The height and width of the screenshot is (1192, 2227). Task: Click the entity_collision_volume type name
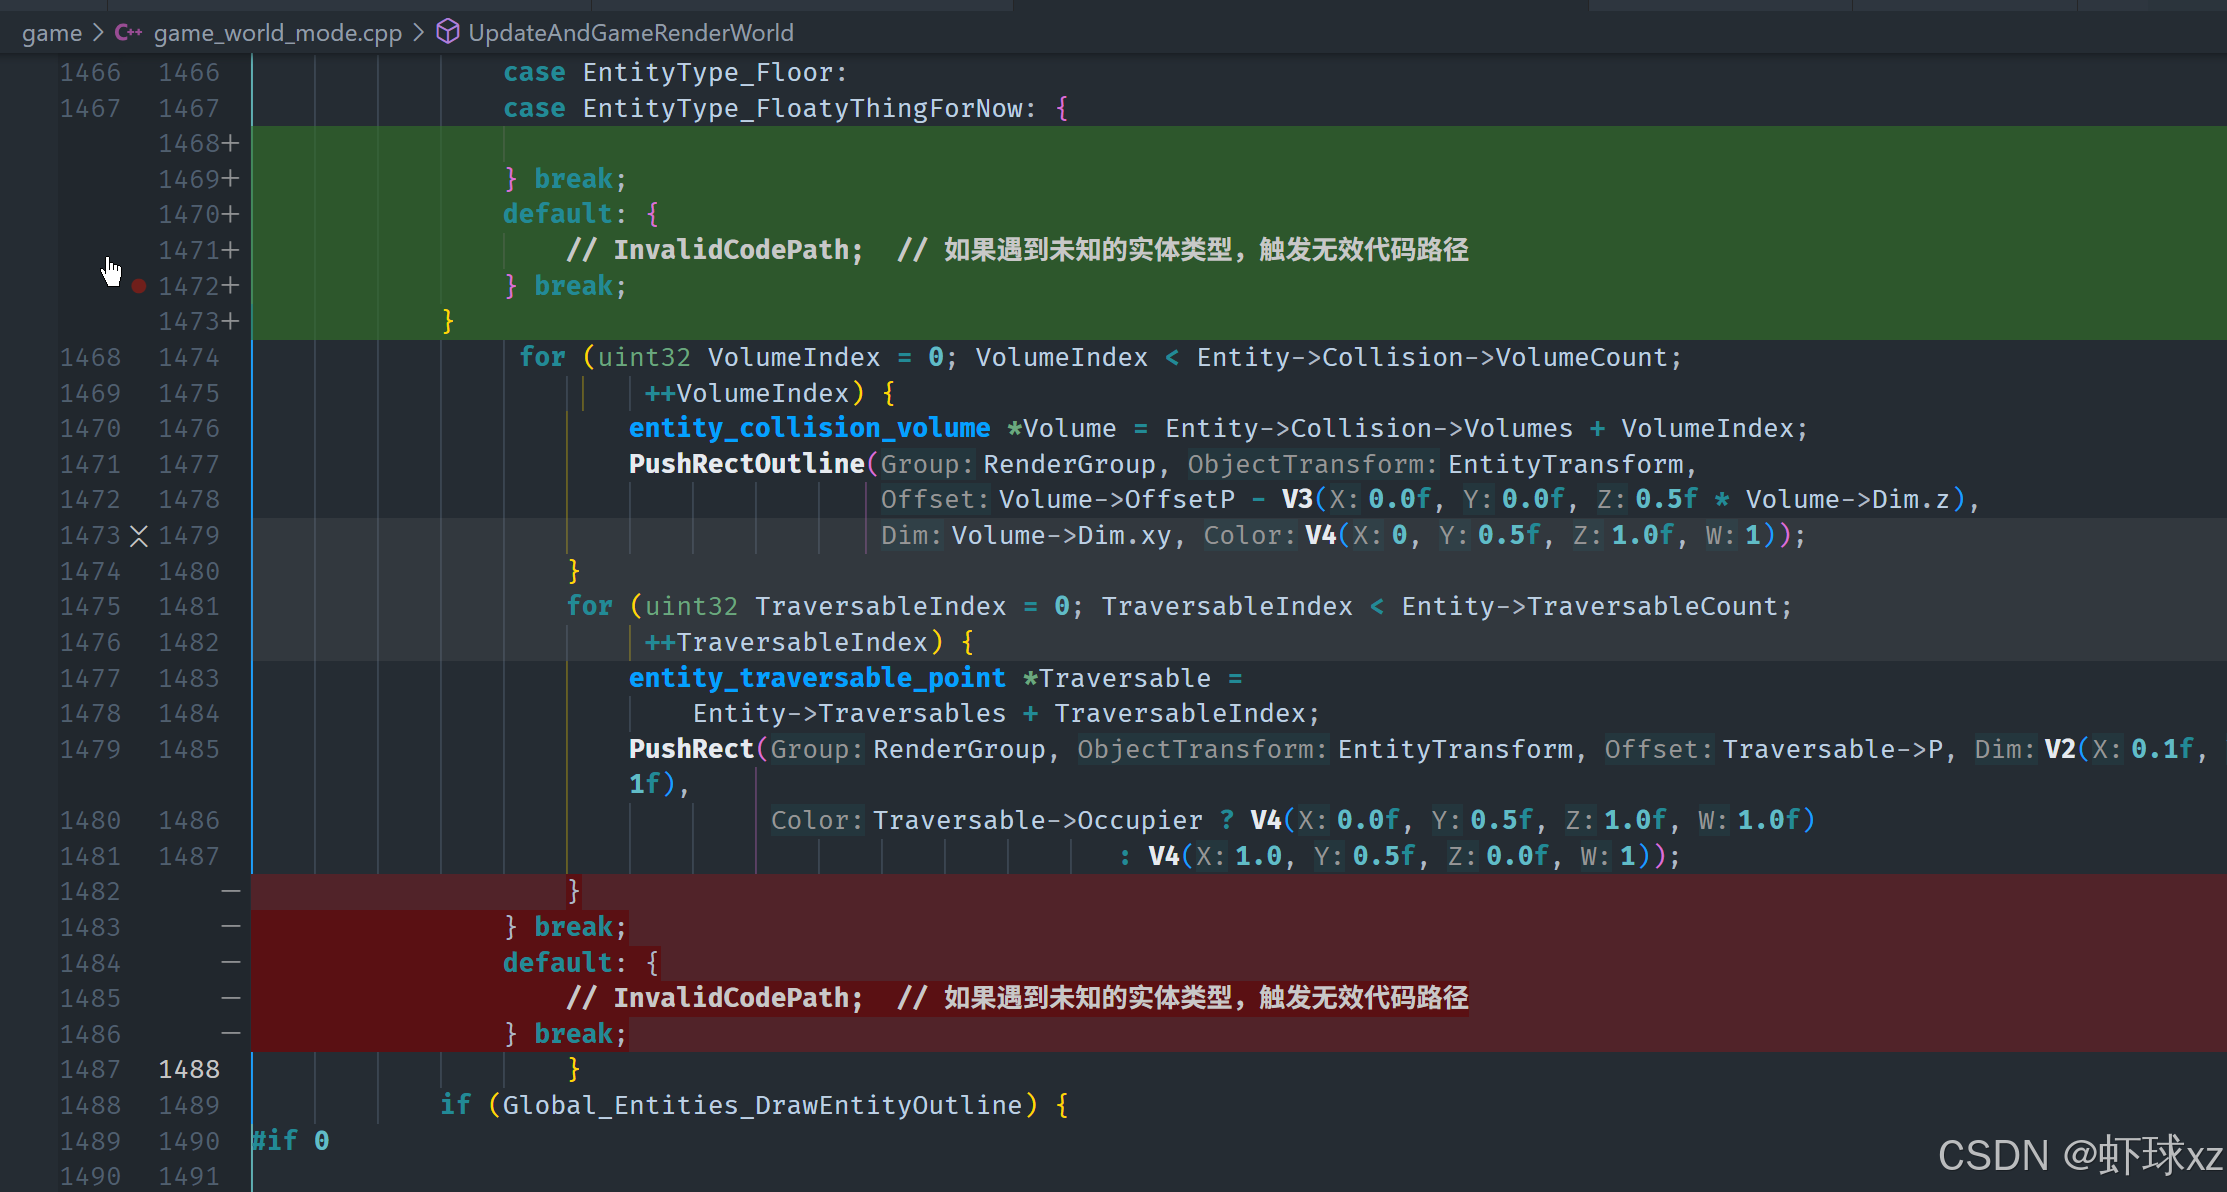point(809,428)
